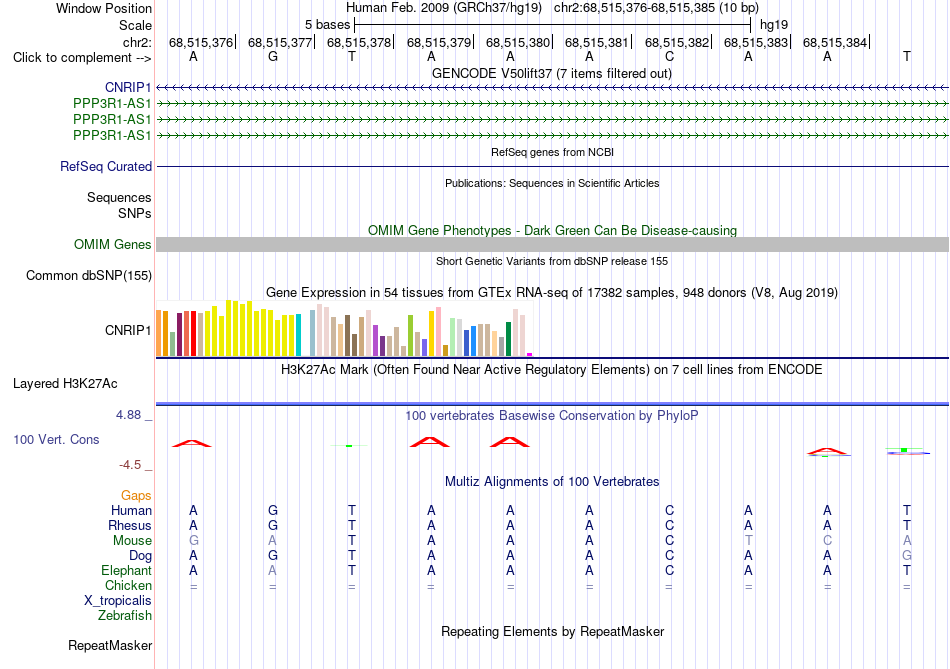Click the Chicken species label
The width and height of the screenshot is (950, 669).
pos(128,585)
